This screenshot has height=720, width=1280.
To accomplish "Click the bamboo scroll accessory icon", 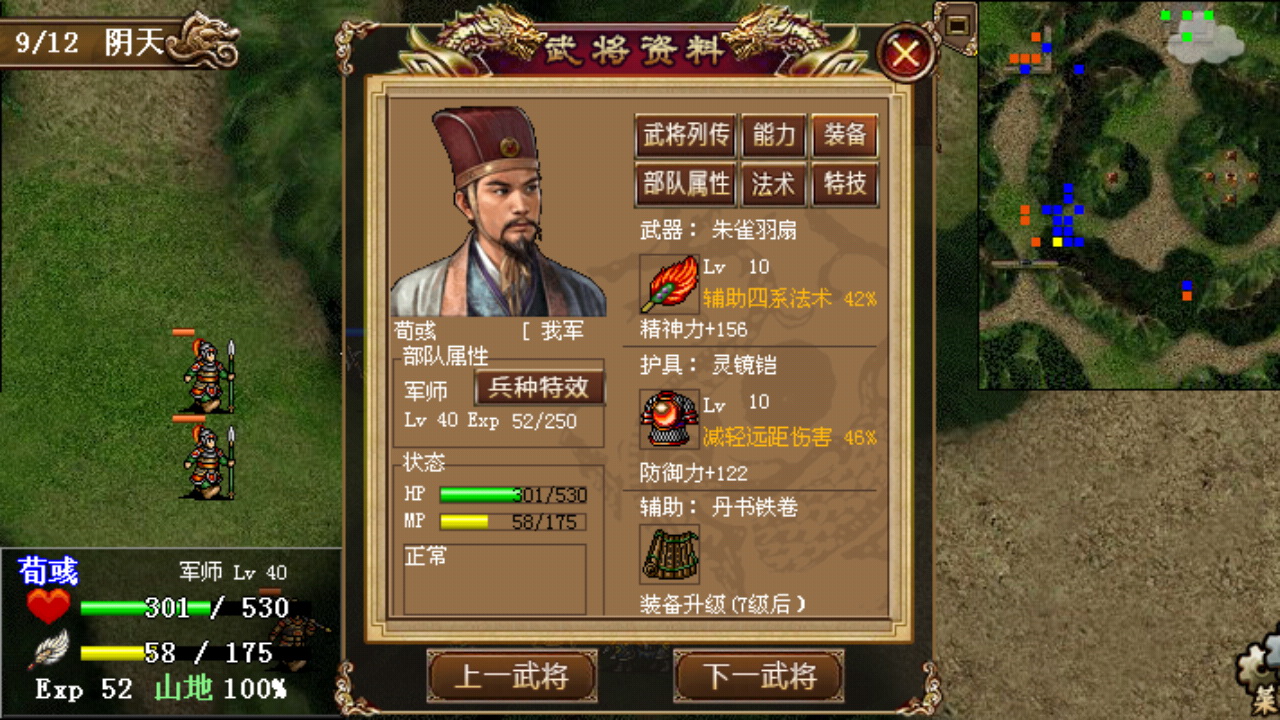I will click(x=669, y=554).
